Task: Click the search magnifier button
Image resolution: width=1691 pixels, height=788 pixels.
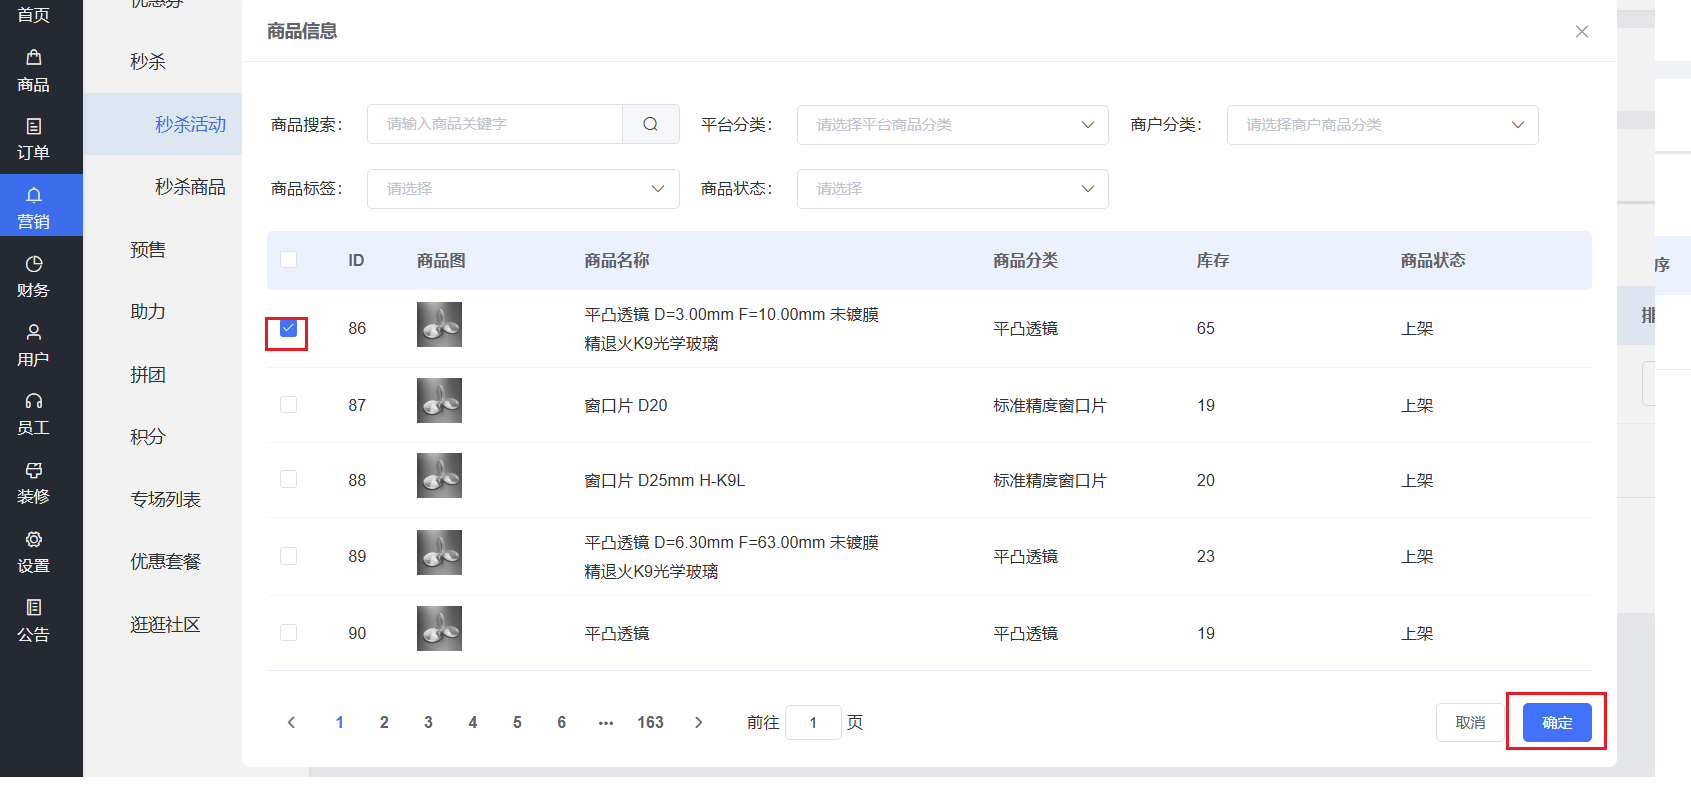Action: point(651,124)
